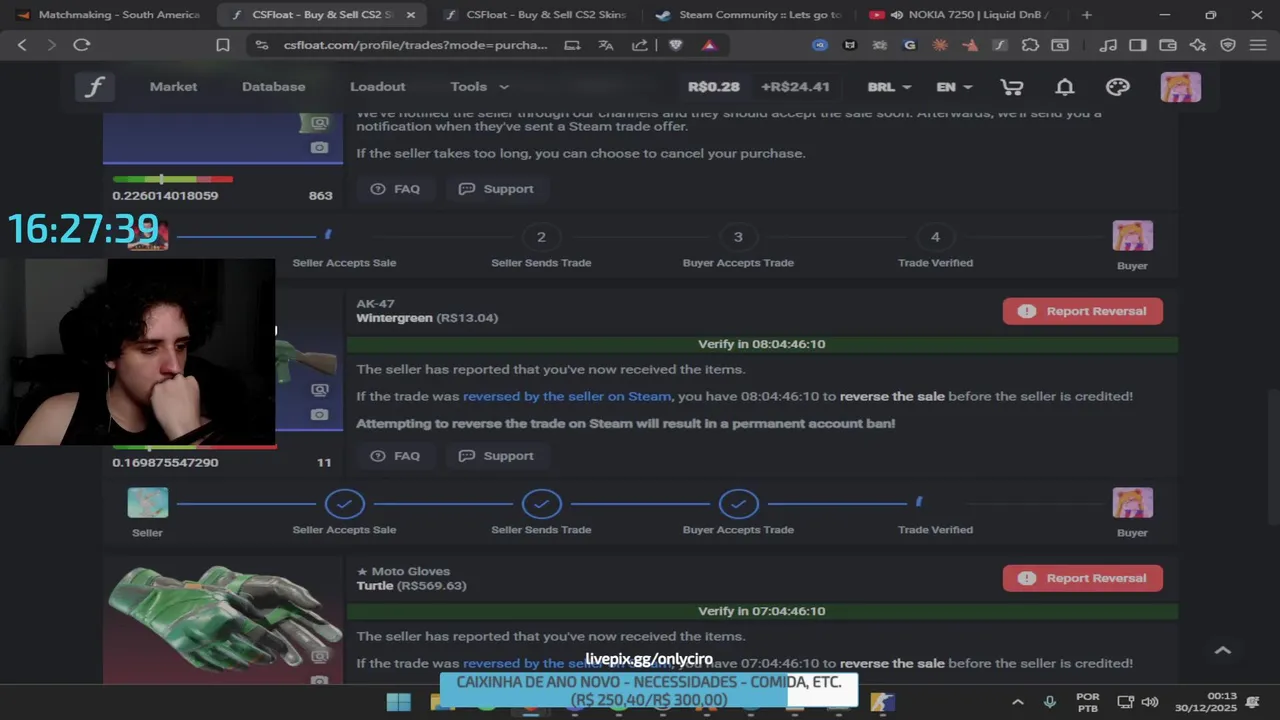This screenshot has height=720, width=1280.
Task: Open Support in the top pending trade
Action: (496, 189)
